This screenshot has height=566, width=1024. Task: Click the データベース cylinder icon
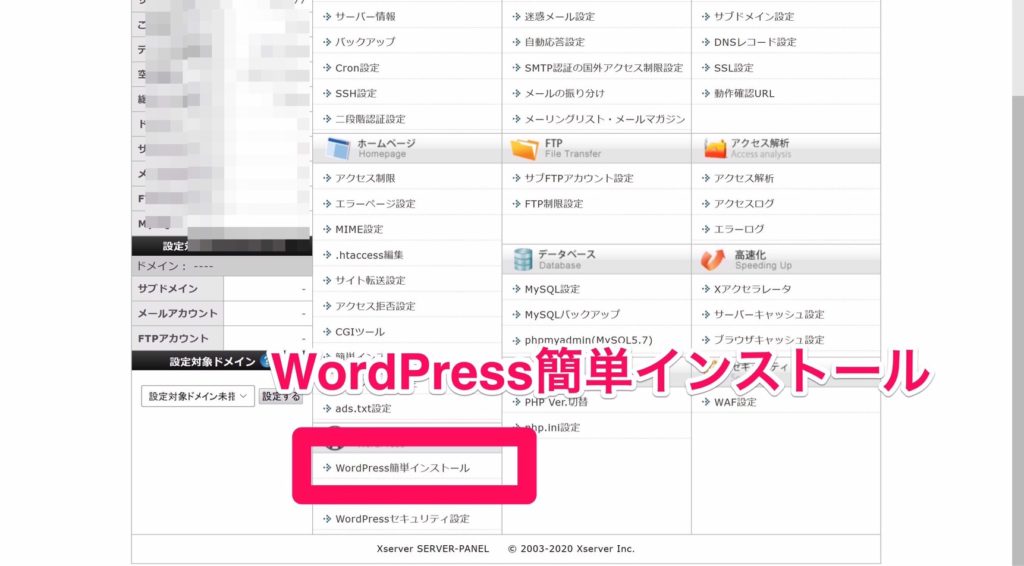(523, 260)
